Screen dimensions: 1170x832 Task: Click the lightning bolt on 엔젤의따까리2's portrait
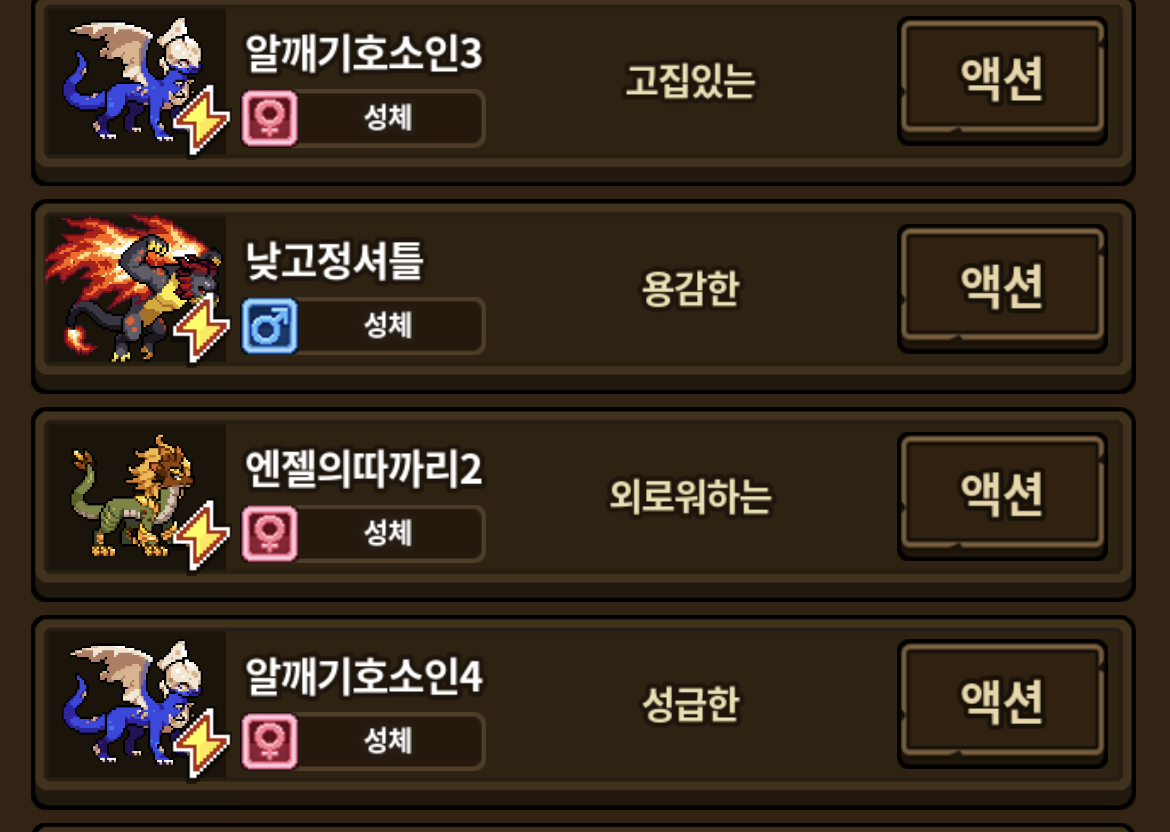pyautogui.click(x=201, y=535)
